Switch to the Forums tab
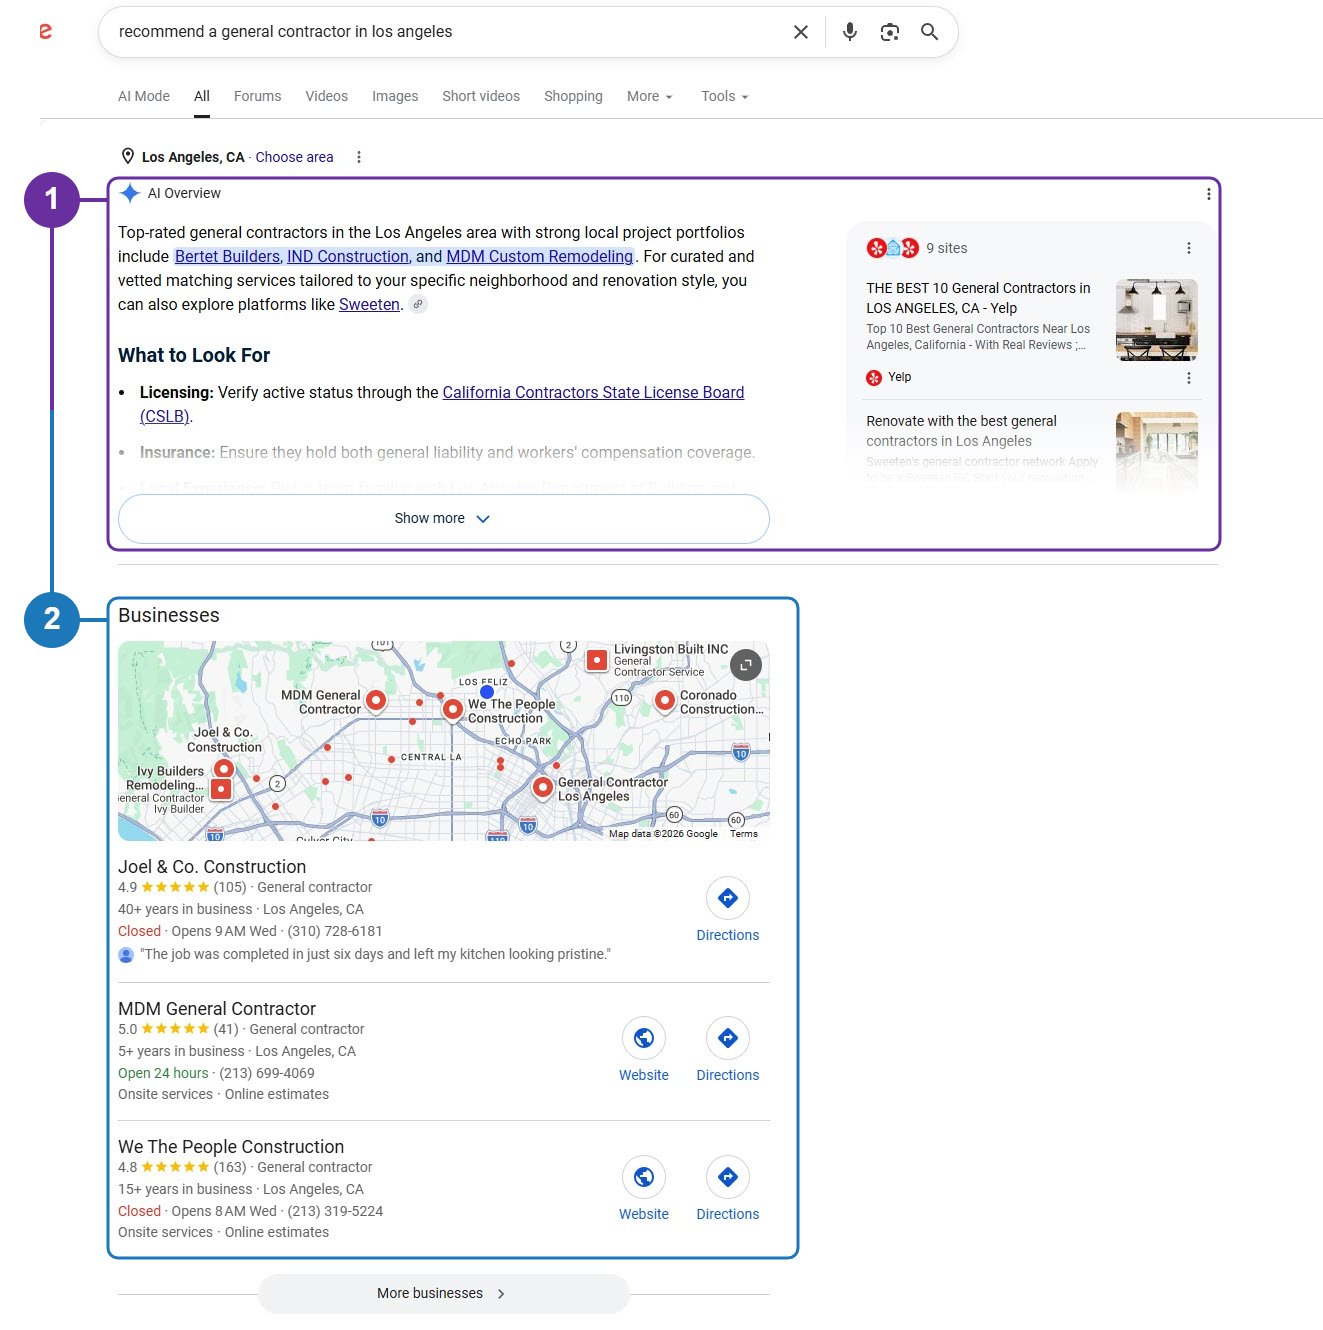 [x=257, y=96]
